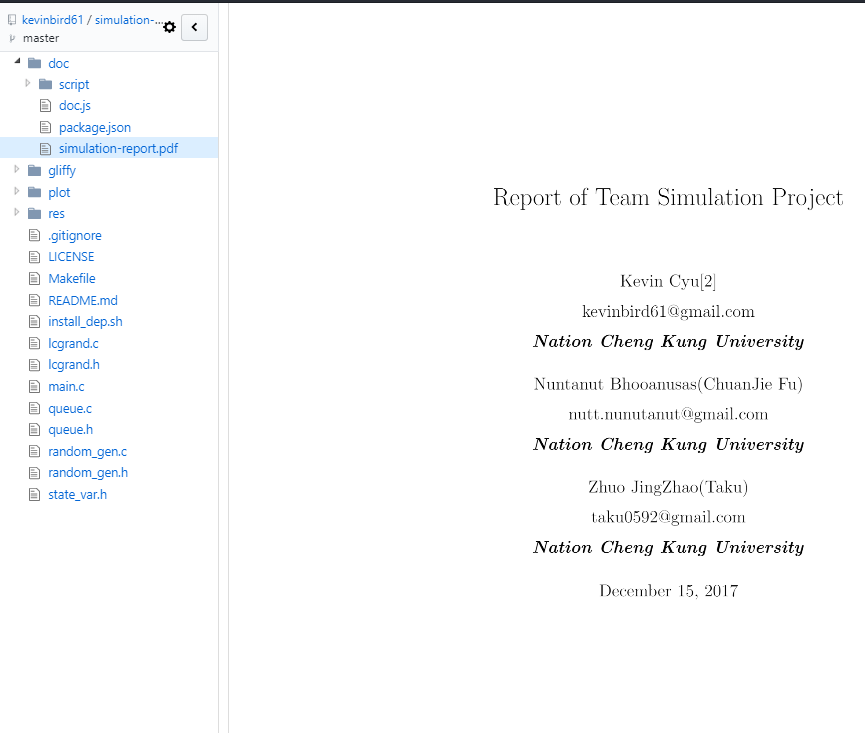Click the package.json file icon
This screenshot has width=865, height=733.
[45, 127]
